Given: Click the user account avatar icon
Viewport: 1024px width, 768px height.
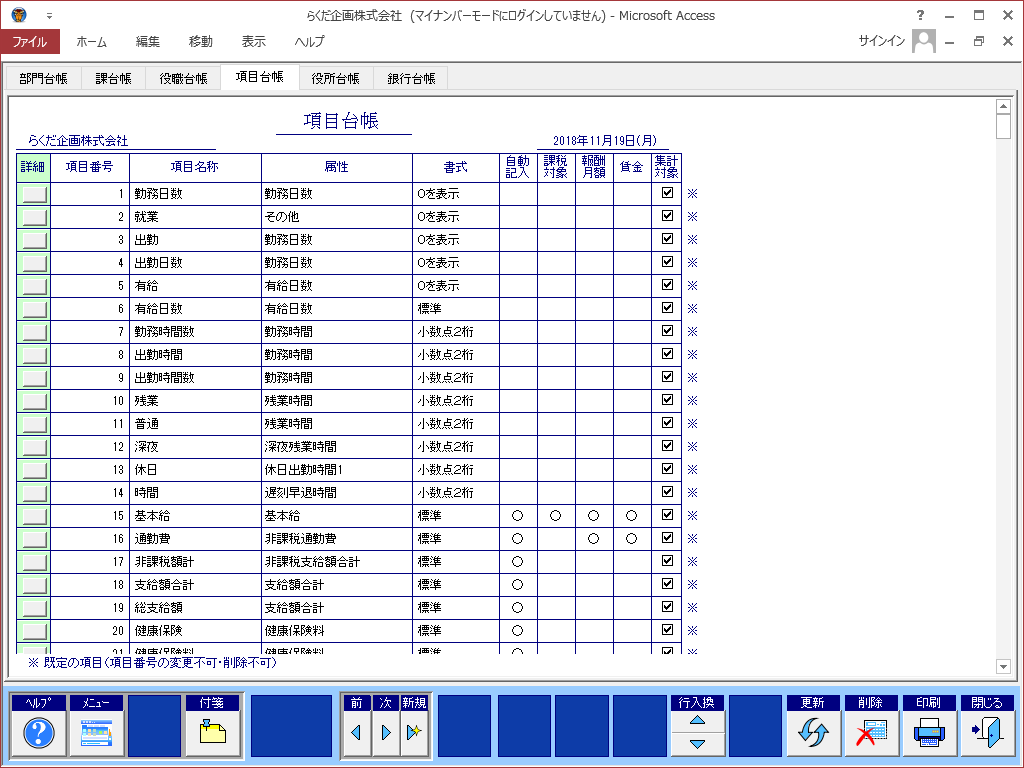Looking at the screenshot, I should [923, 41].
